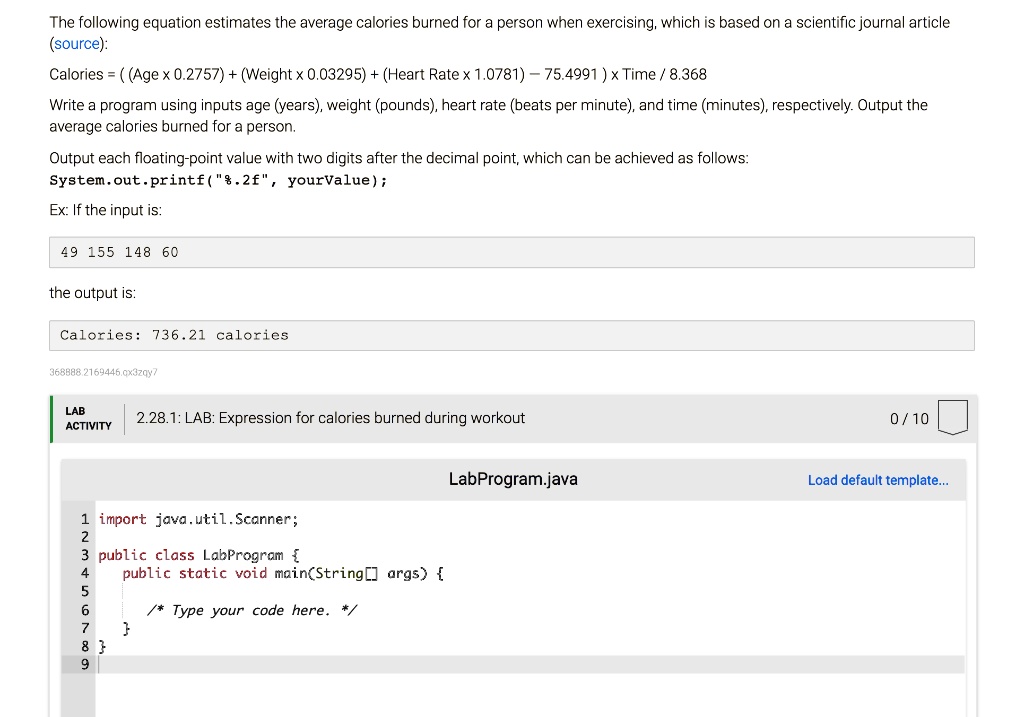The height and width of the screenshot is (717, 1024).
Task: Place cursor on empty line 9 in editor
Action: (x=400, y=664)
